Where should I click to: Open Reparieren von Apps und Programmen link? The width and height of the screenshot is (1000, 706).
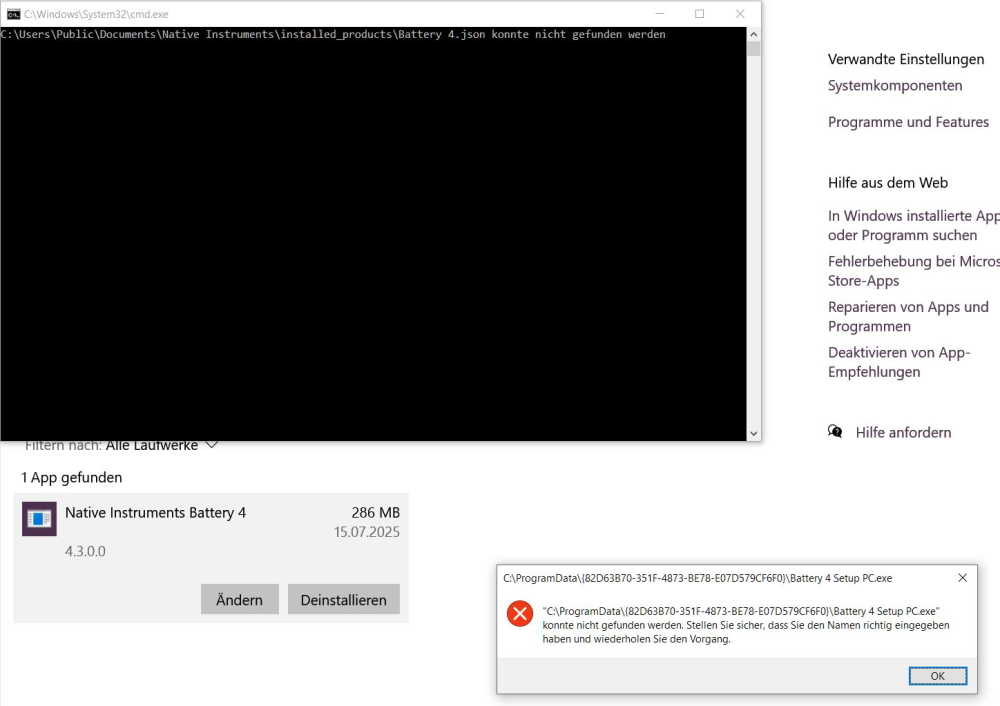pos(908,316)
